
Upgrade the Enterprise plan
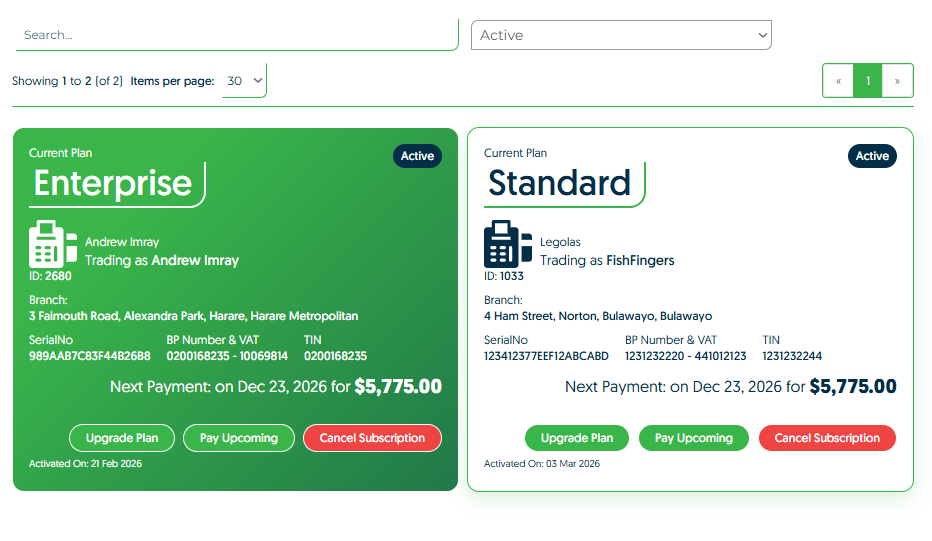point(122,438)
